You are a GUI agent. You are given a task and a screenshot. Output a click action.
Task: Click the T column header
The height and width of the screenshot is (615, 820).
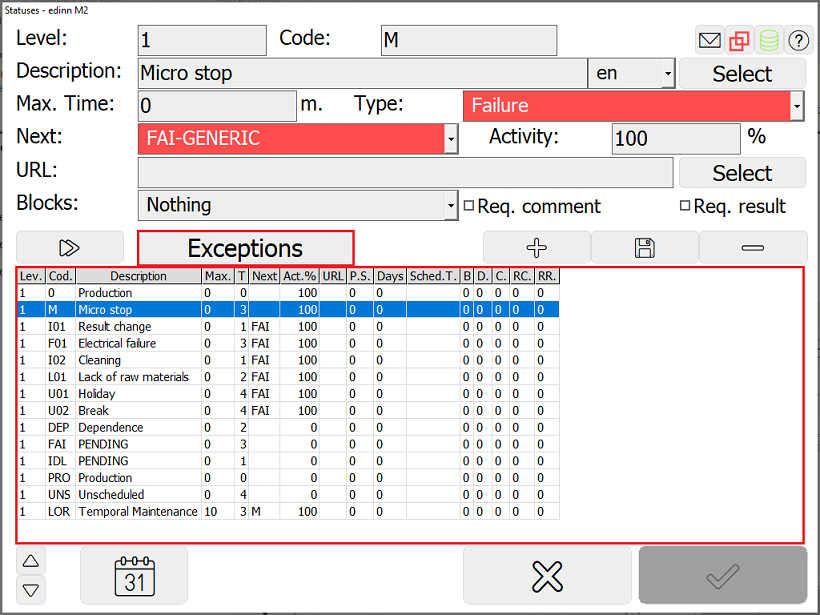242,276
